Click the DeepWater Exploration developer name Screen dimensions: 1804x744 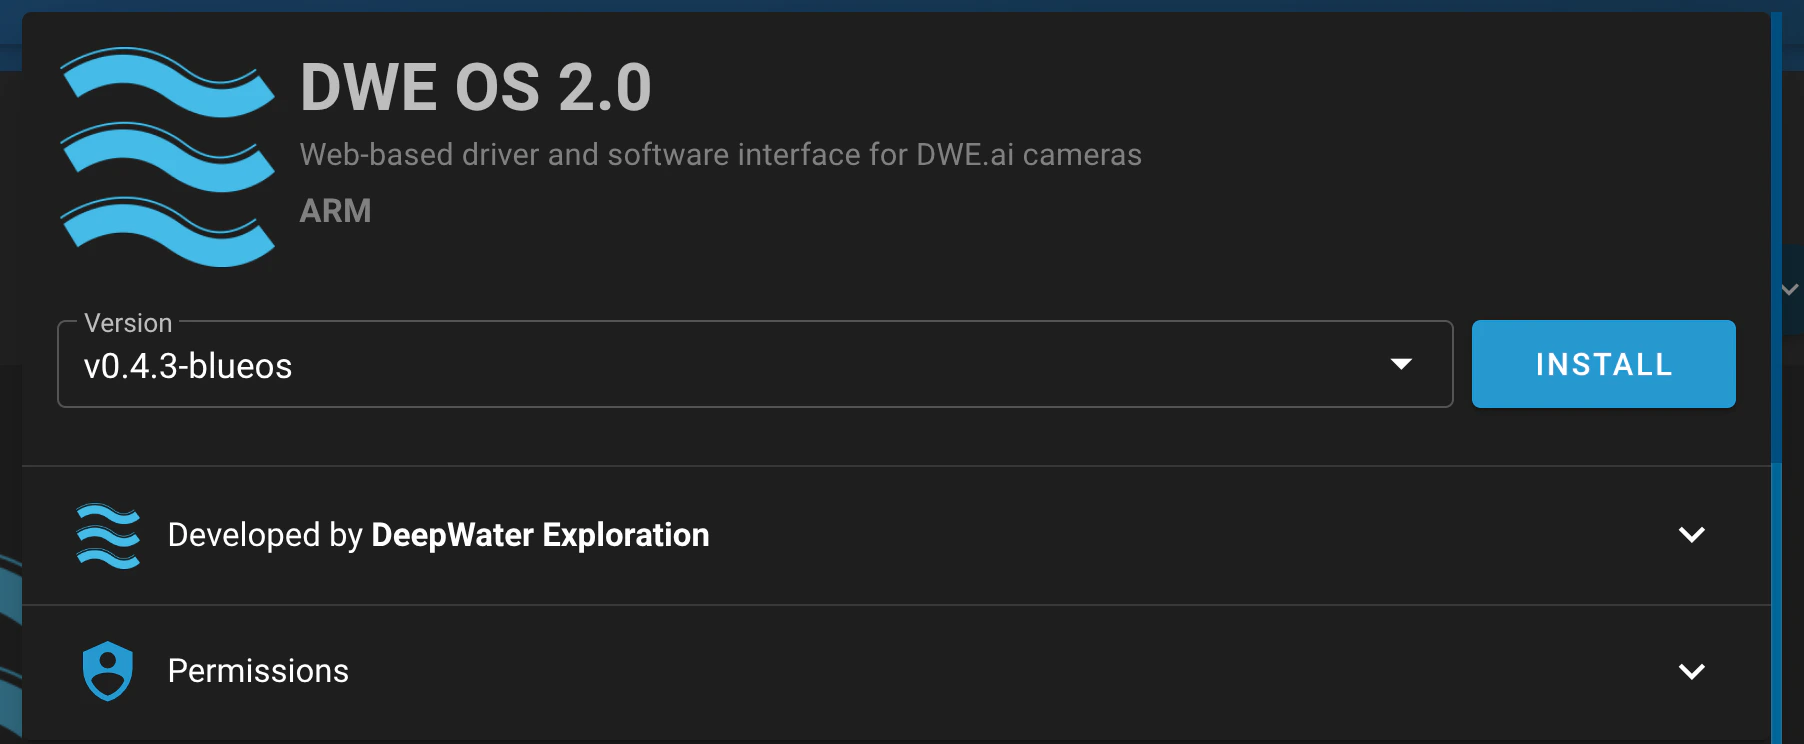pos(540,536)
